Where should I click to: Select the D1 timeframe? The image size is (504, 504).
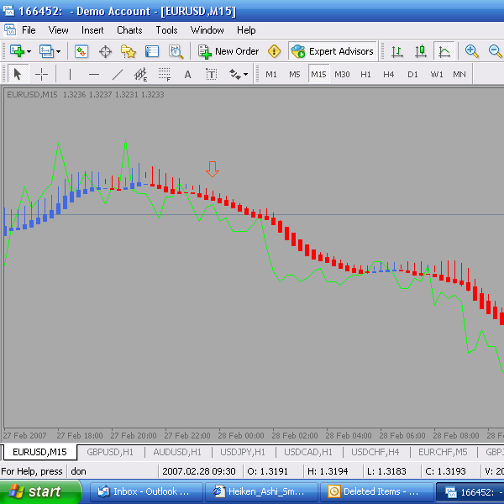pyautogui.click(x=413, y=74)
